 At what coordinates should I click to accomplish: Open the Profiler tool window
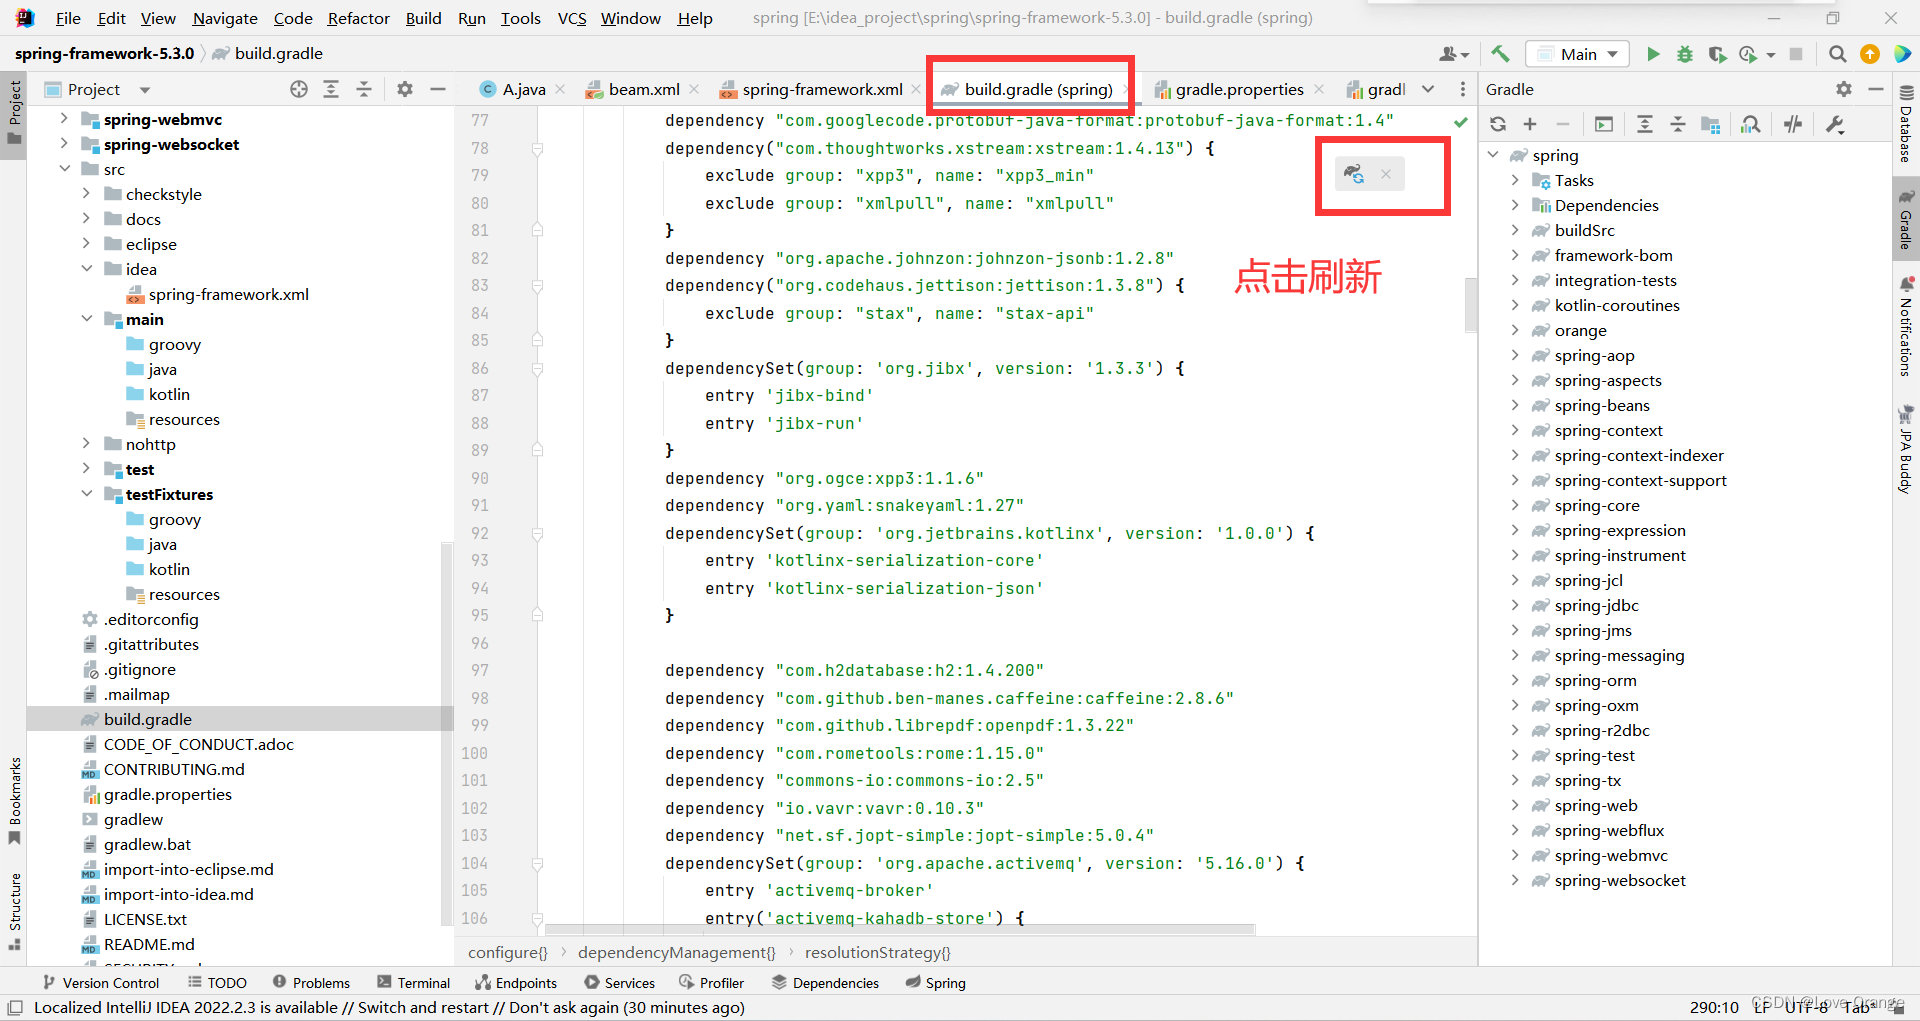click(x=711, y=983)
